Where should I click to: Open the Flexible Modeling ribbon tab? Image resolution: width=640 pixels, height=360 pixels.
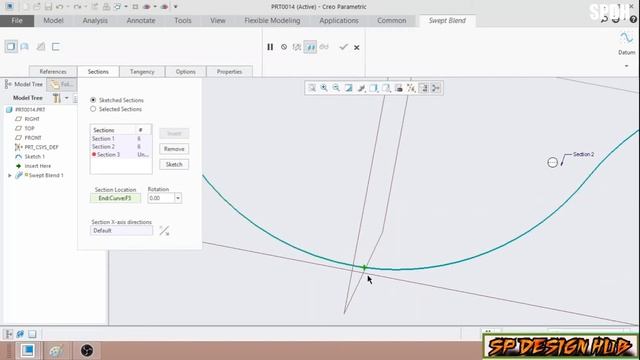[272, 20]
